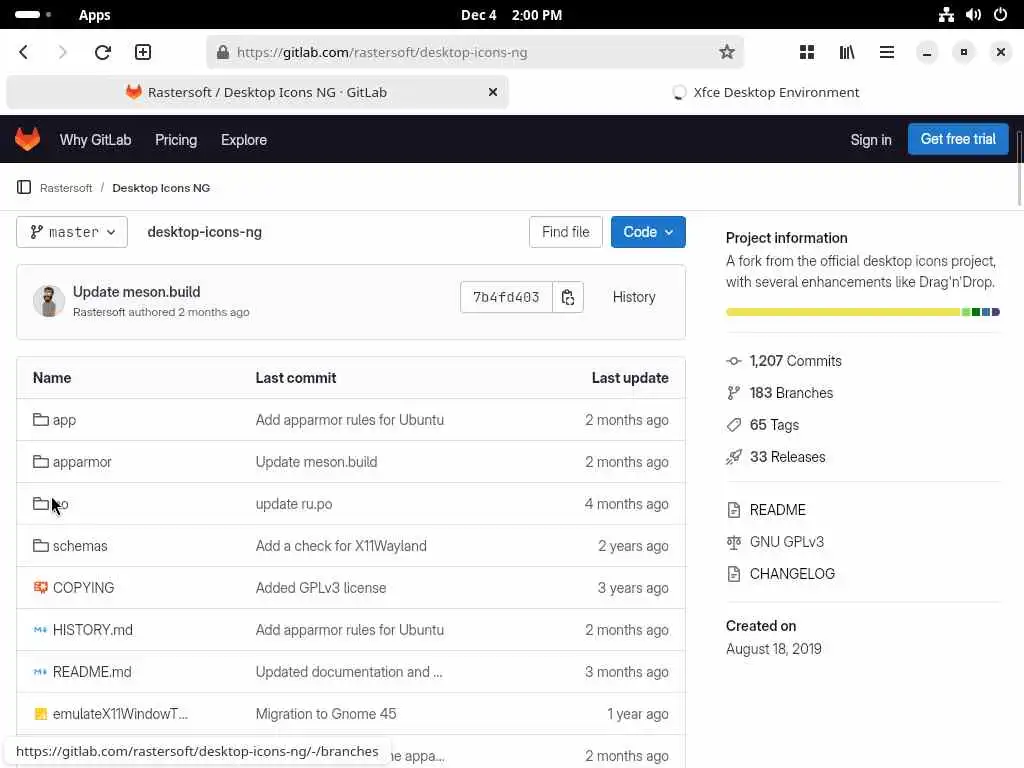Click the Find file button
The height and width of the screenshot is (768, 1024).
coord(566,232)
